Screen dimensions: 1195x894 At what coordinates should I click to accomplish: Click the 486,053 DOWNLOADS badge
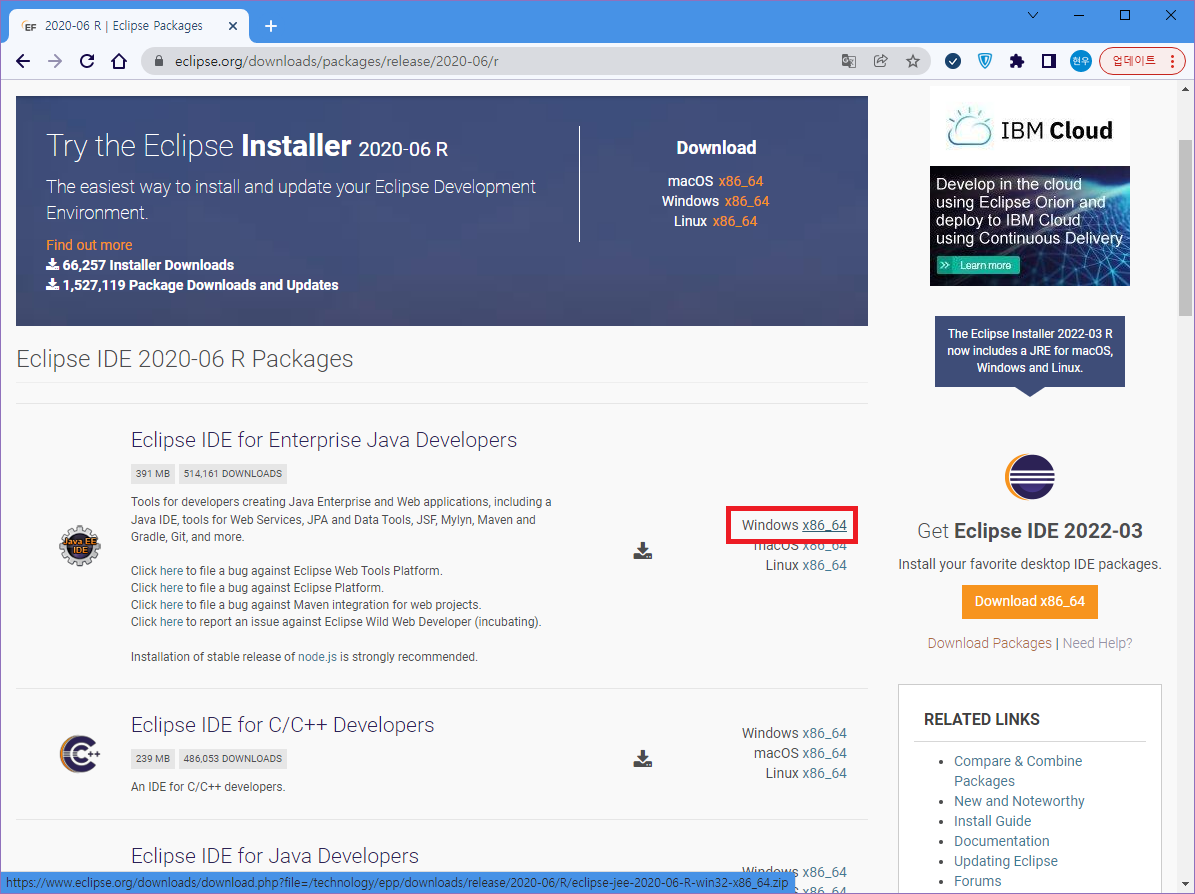click(232, 758)
